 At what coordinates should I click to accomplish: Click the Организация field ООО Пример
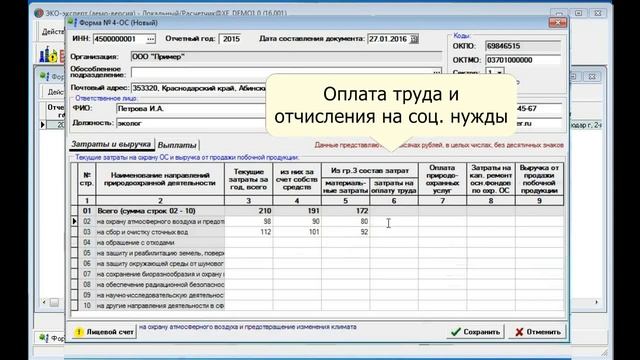(286, 57)
